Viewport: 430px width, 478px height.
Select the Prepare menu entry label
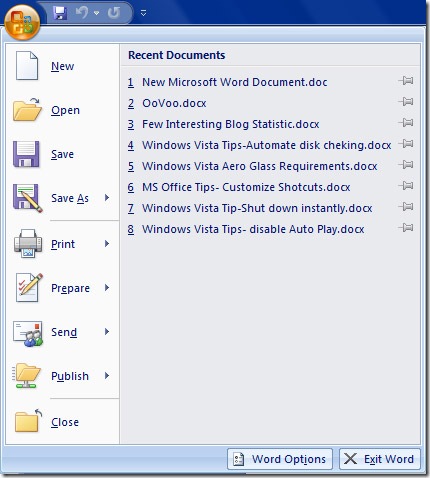click(x=70, y=288)
